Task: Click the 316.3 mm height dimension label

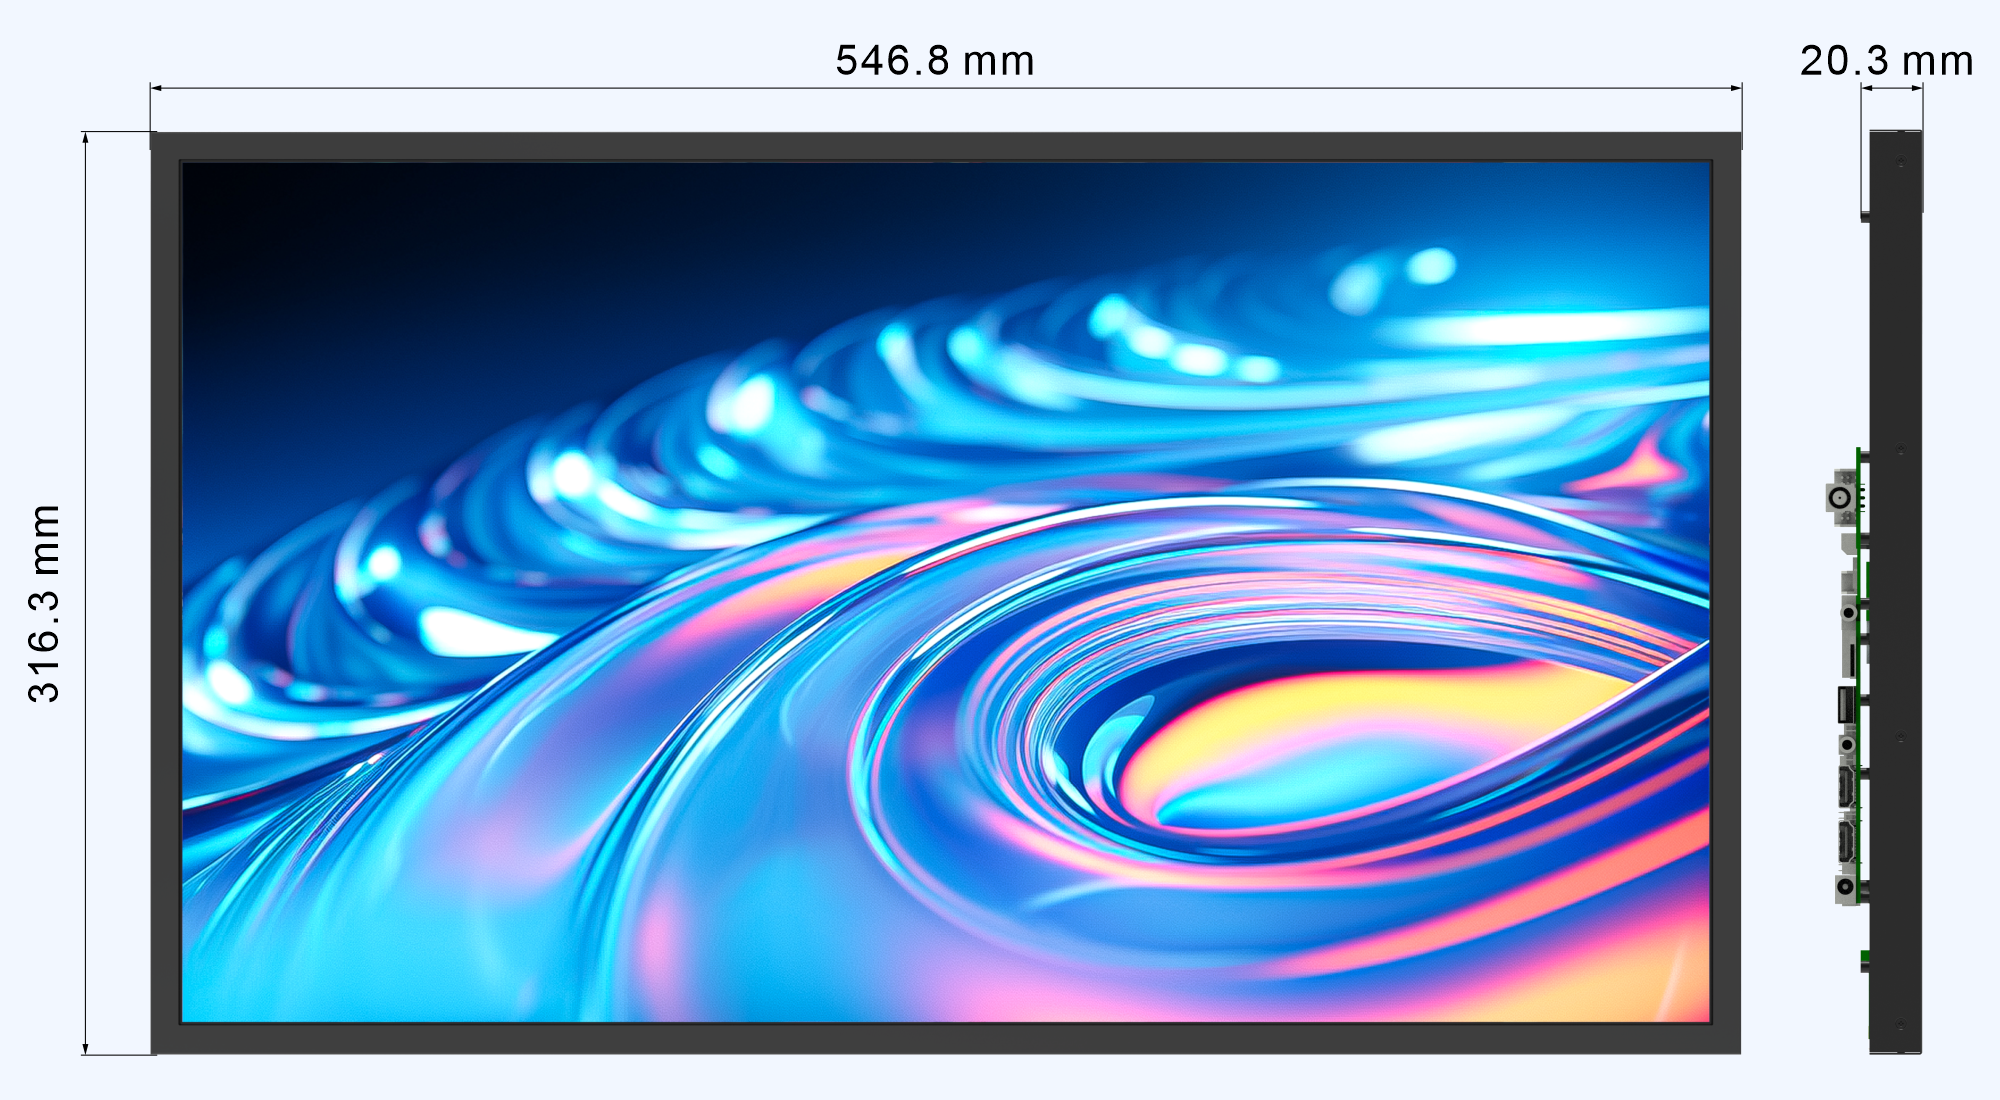Action: point(45,604)
